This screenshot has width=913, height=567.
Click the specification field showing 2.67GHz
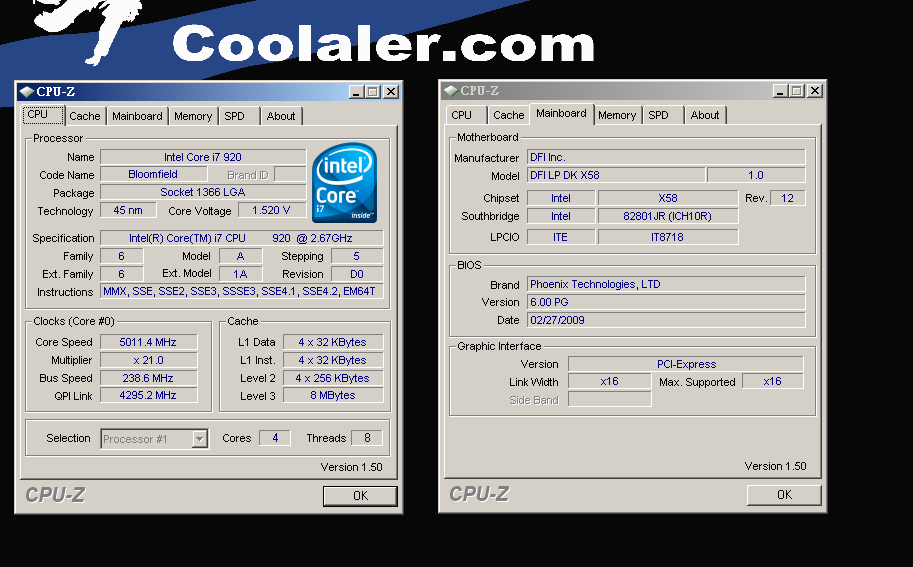point(242,238)
